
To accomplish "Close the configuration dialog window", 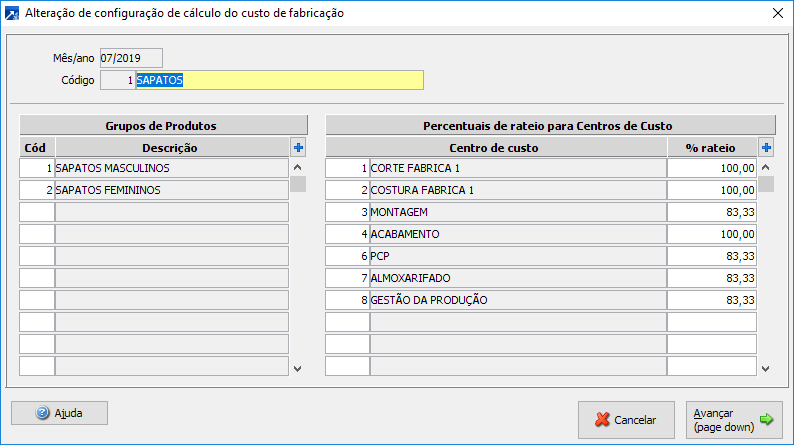I will (x=778, y=13).
